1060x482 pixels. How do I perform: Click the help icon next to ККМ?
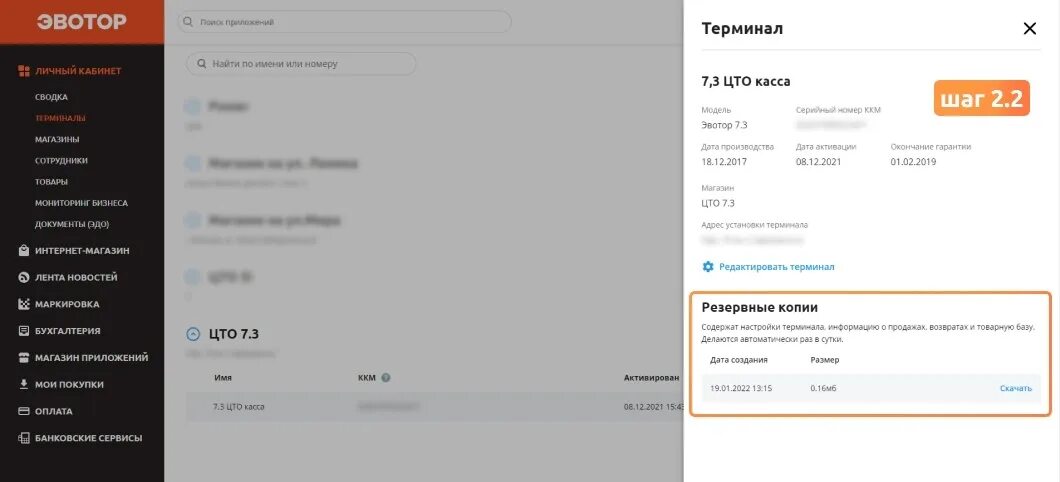[385, 378]
